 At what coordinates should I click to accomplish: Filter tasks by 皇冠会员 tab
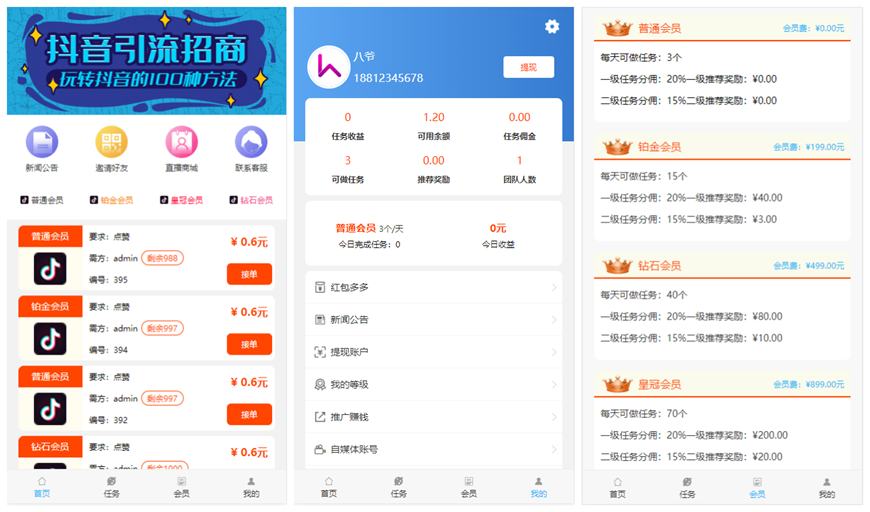pyautogui.click(x=181, y=200)
